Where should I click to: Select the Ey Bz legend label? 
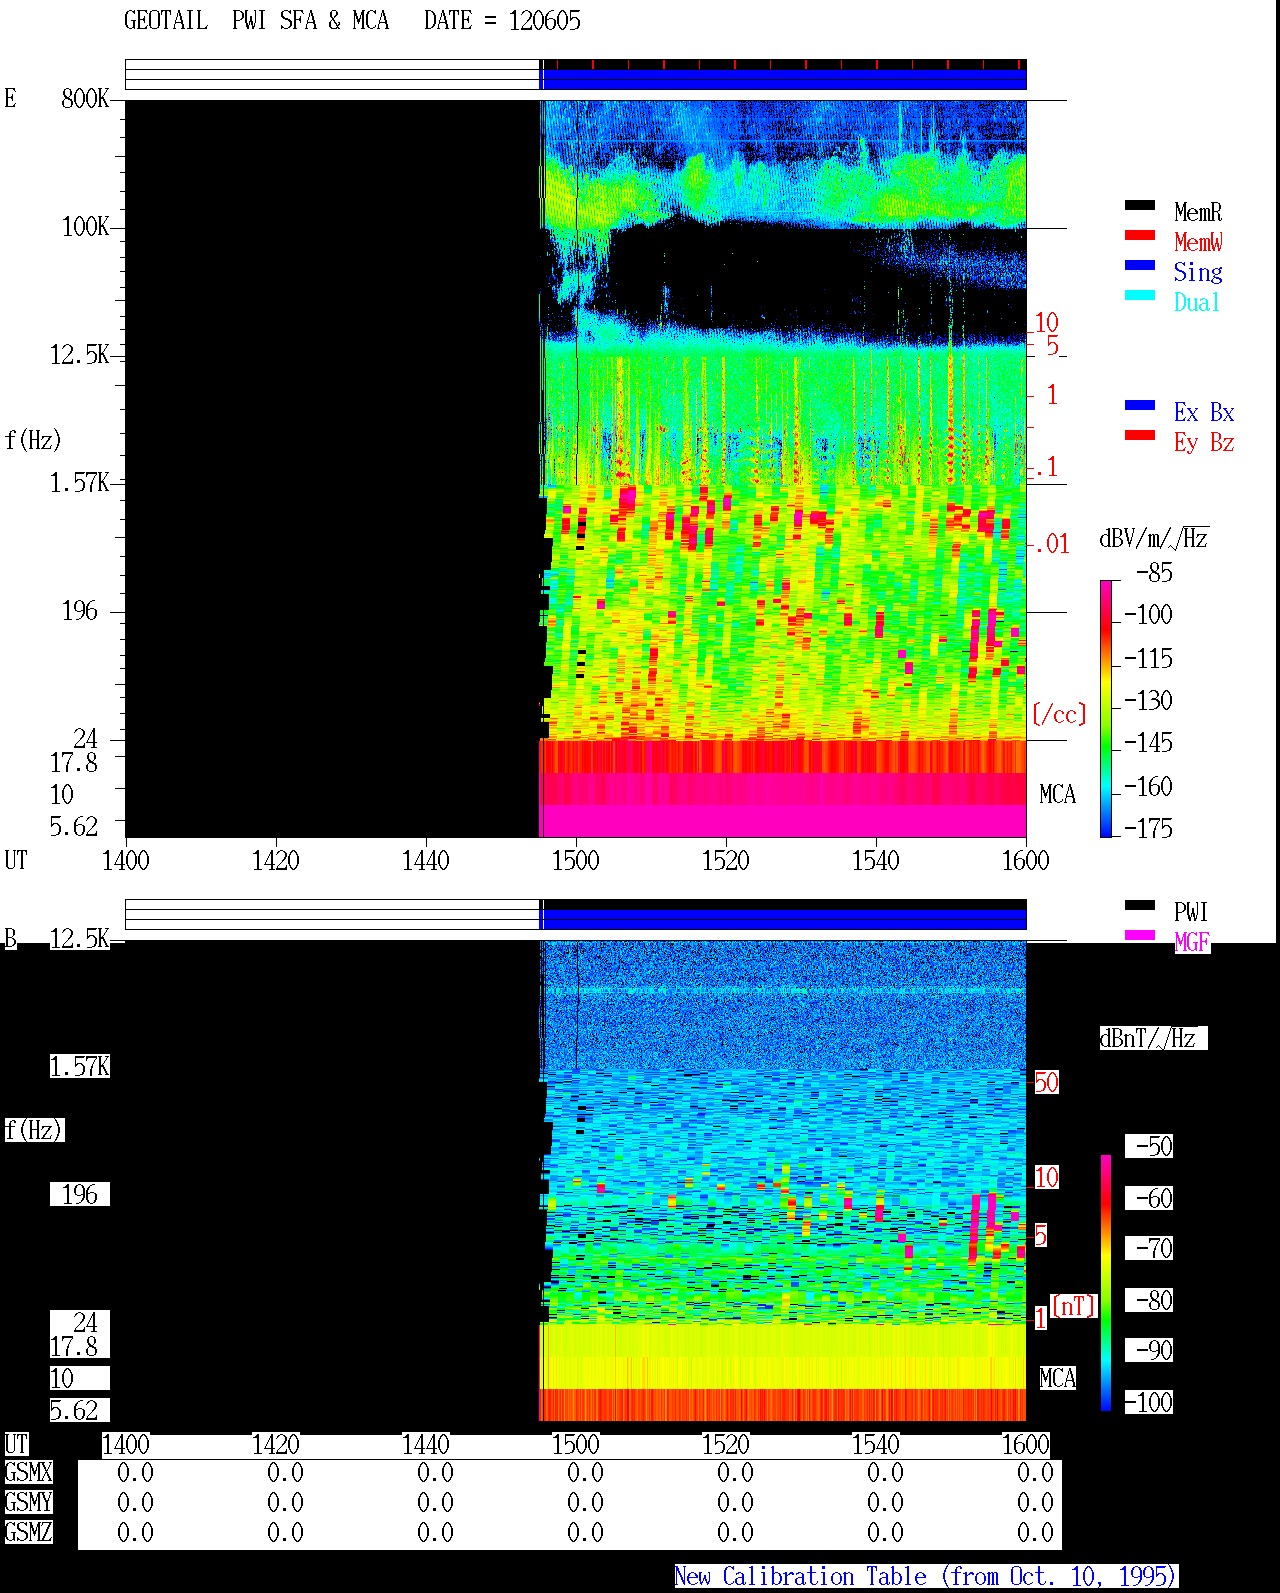[1204, 442]
